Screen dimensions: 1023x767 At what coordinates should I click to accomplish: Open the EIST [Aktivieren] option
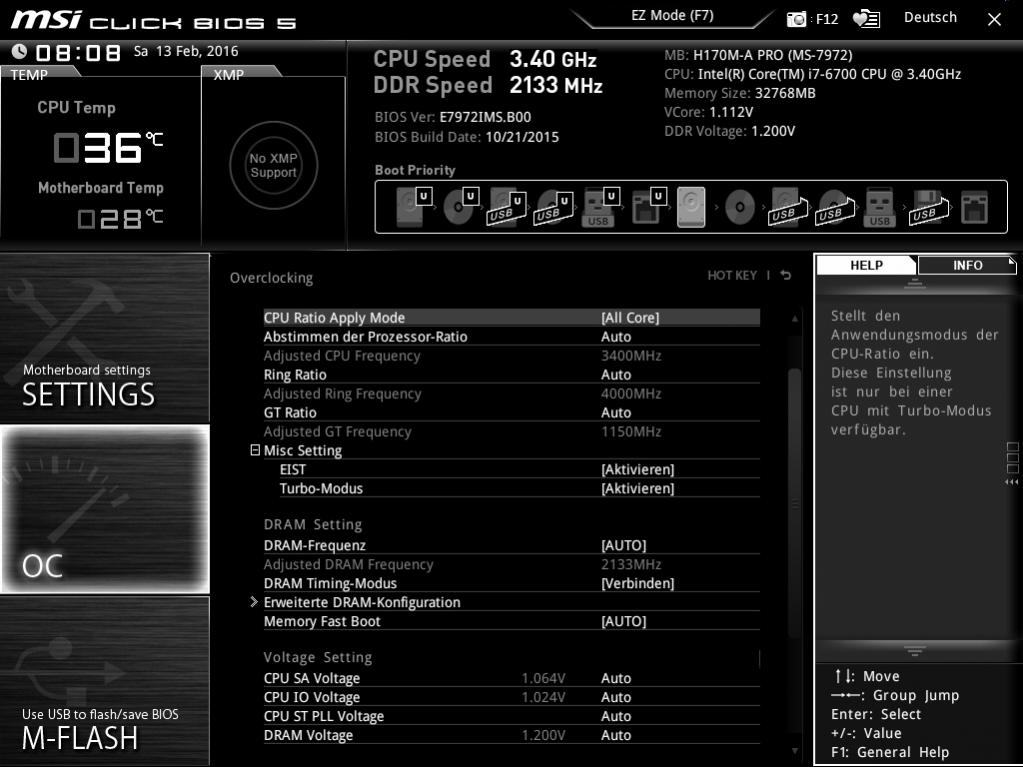[x=637, y=470]
